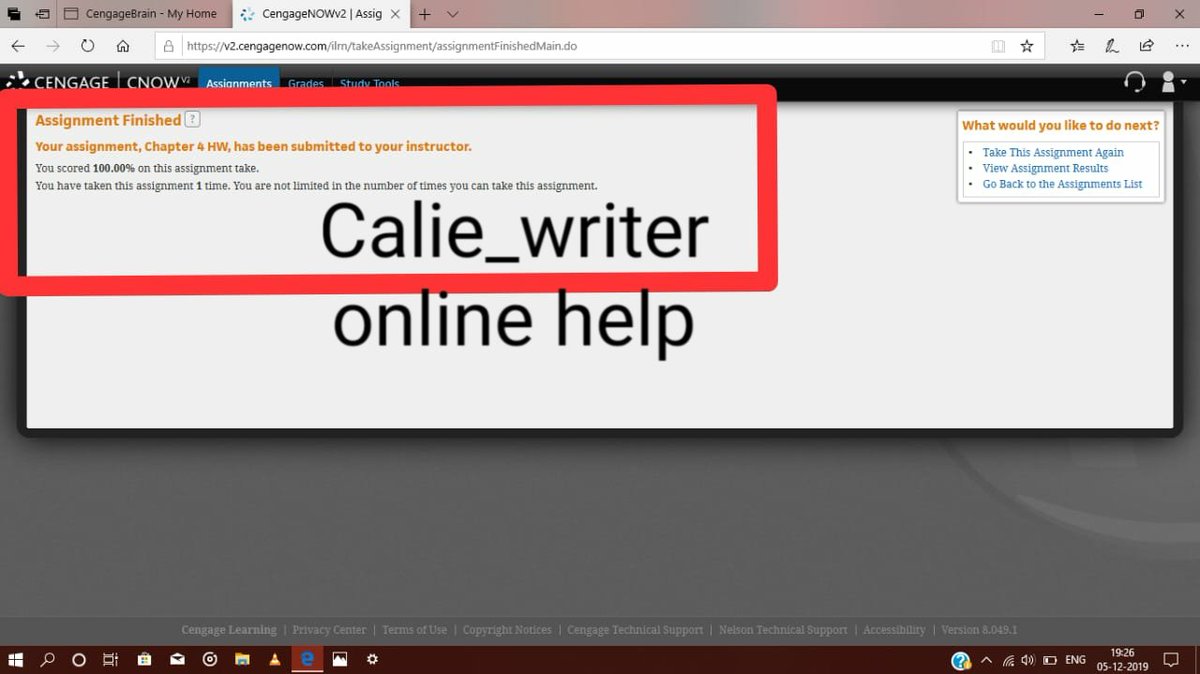Open Privacy Center footer link
This screenshot has width=1200, height=674.
330,630
